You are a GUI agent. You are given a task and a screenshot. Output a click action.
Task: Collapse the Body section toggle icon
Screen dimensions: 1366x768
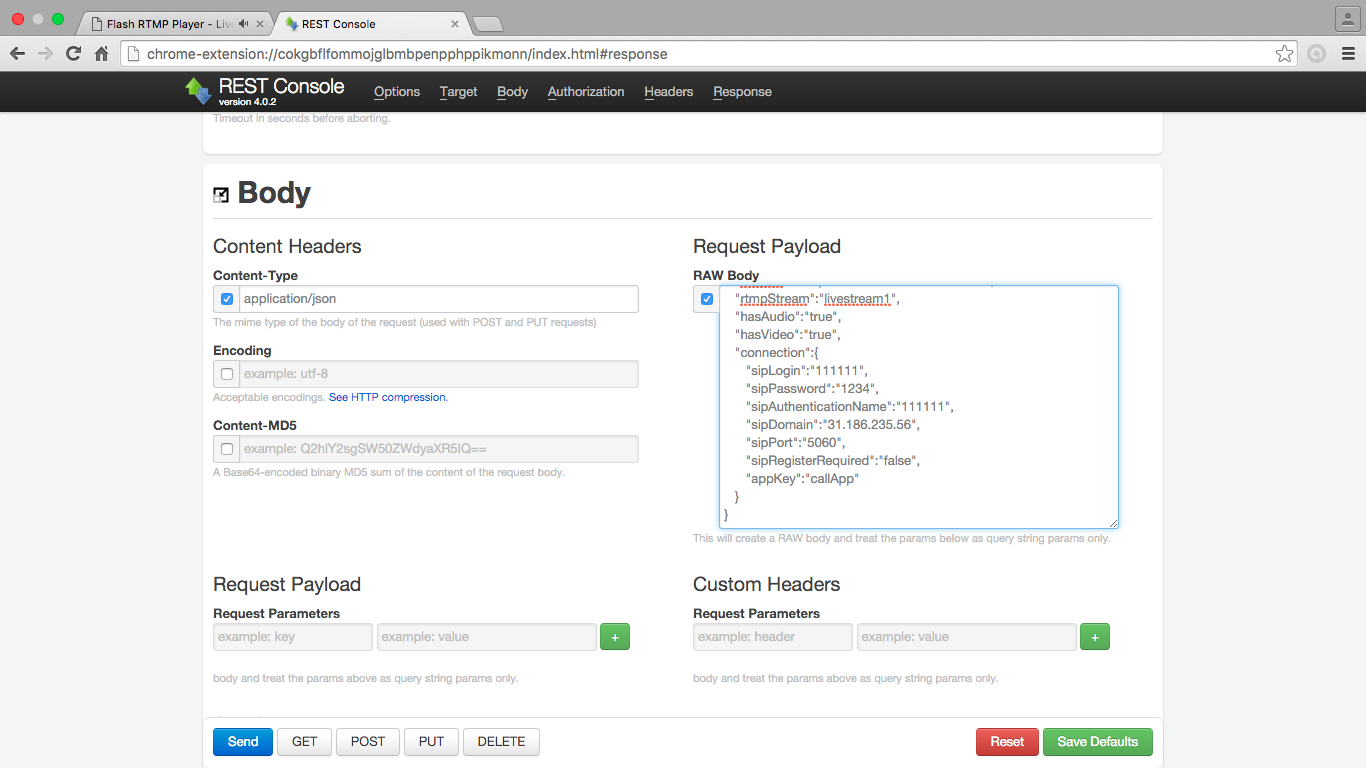(x=221, y=195)
